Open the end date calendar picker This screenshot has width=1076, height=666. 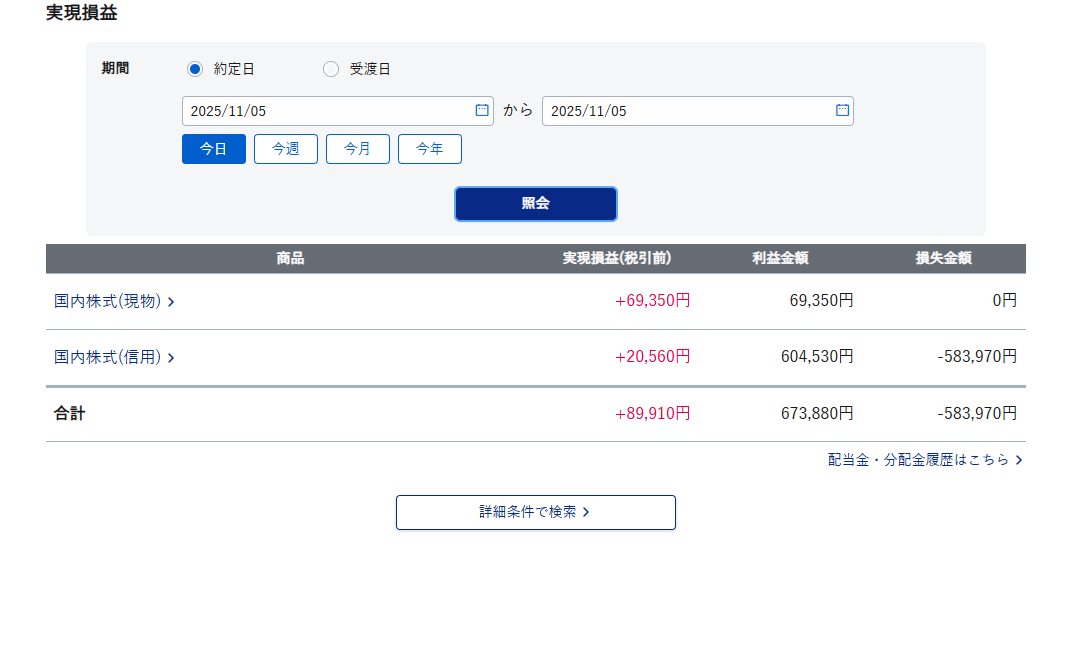point(842,110)
